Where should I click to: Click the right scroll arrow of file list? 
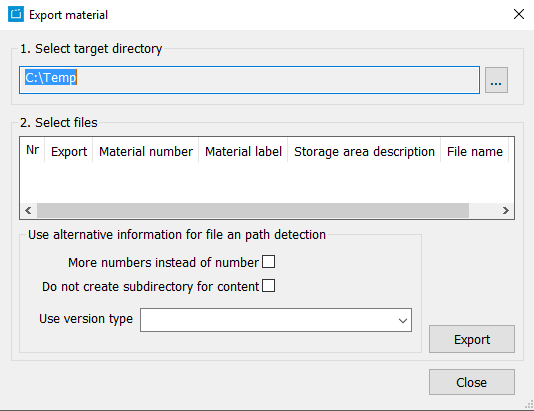(x=506, y=210)
